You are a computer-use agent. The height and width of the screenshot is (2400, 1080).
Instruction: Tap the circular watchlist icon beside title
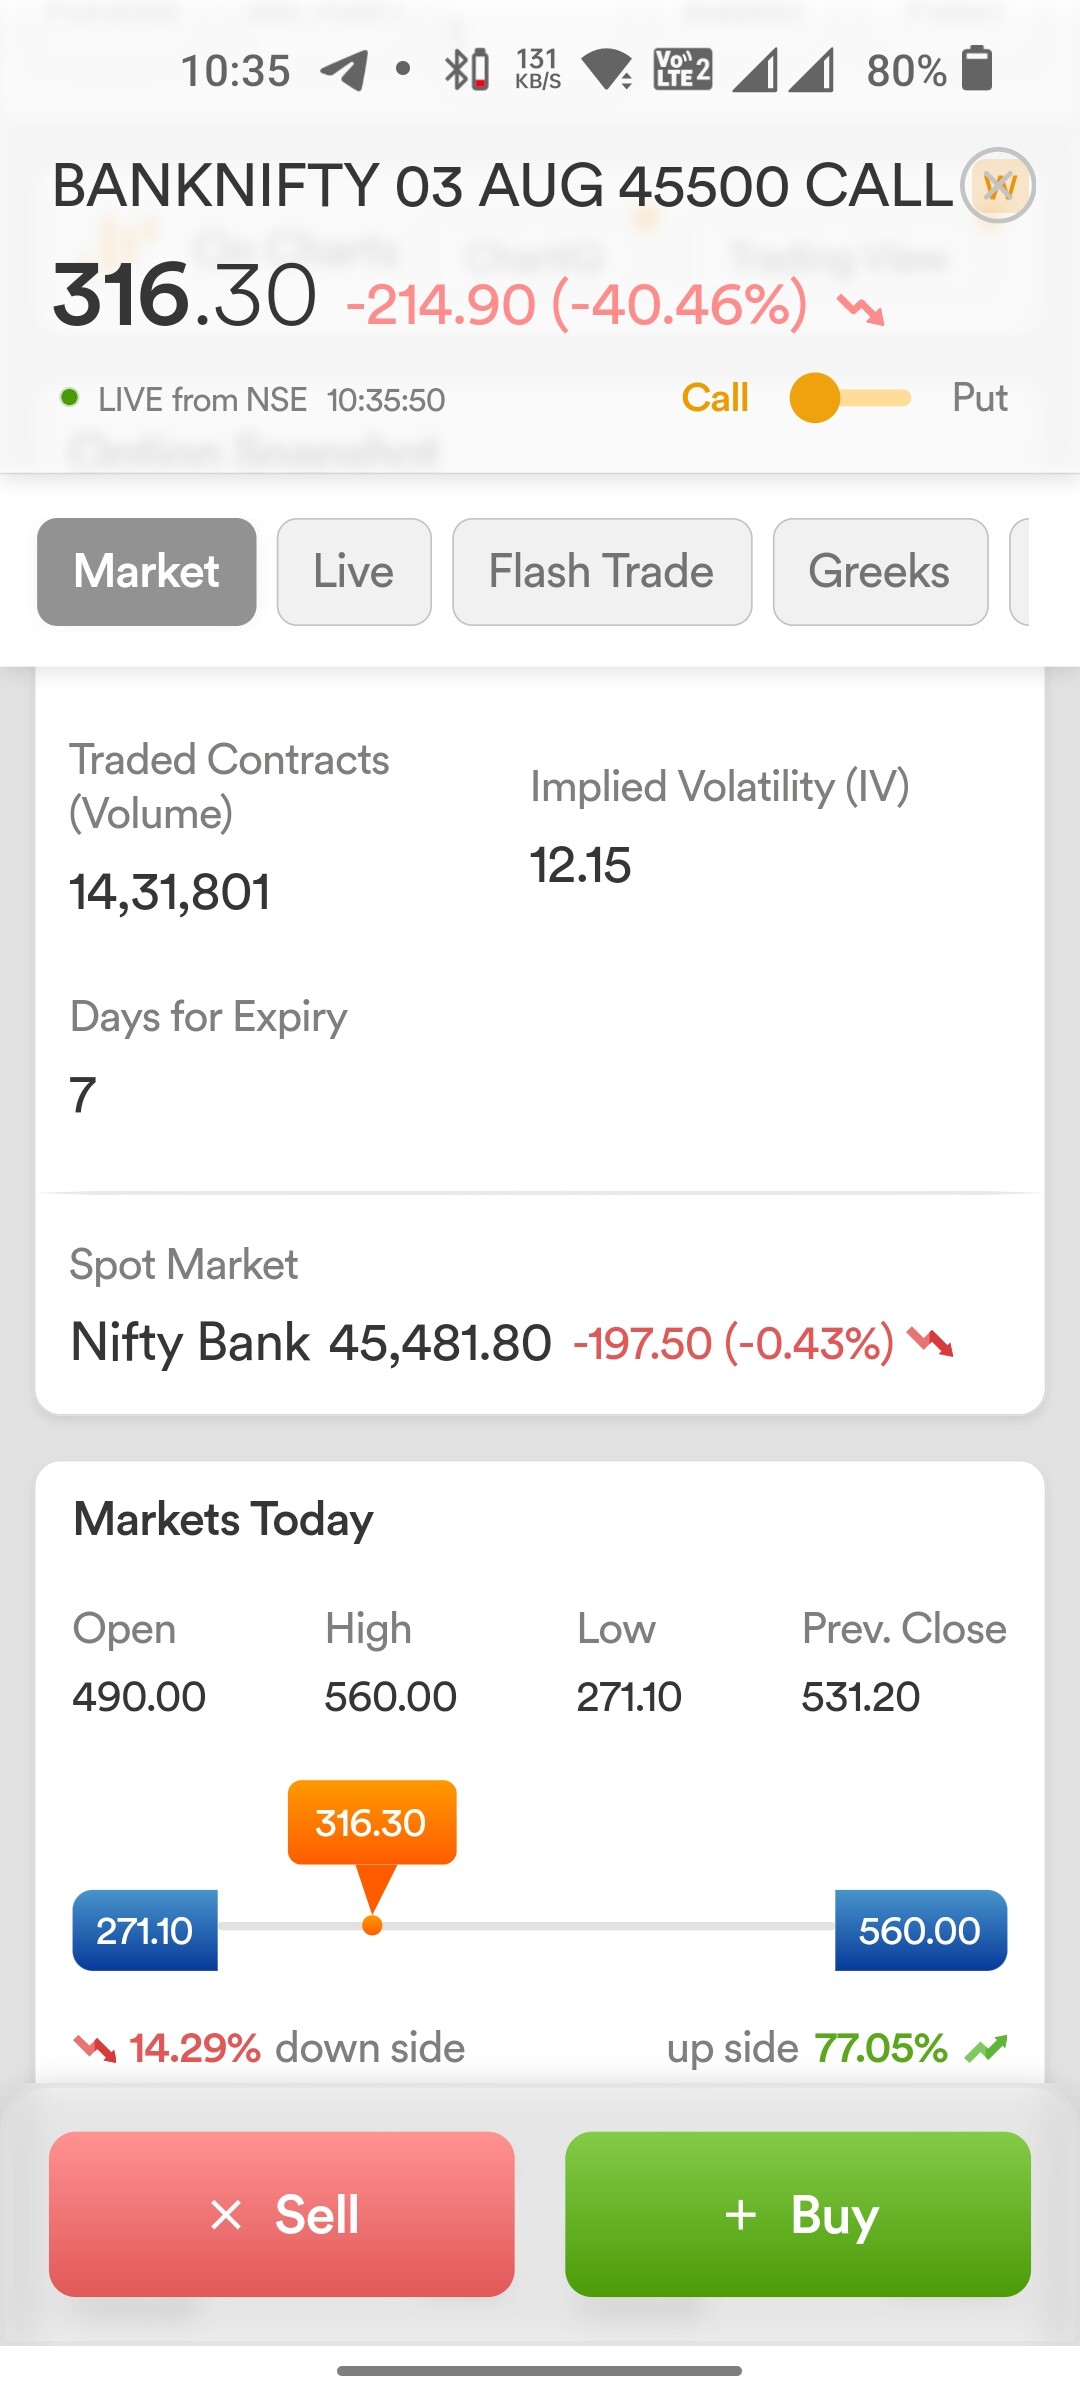pyautogui.click(x=997, y=185)
